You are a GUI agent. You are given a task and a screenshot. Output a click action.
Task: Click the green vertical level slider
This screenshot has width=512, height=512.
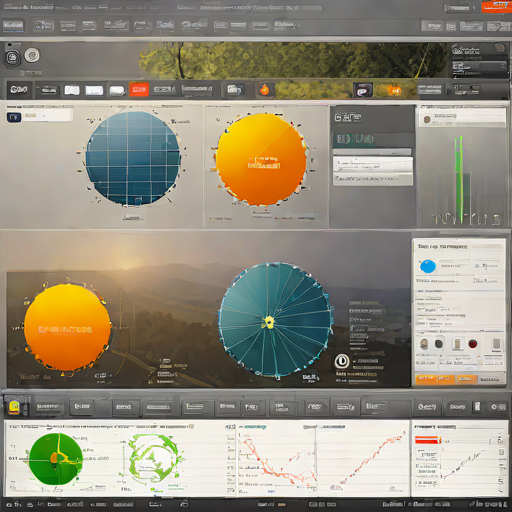(x=460, y=179)
